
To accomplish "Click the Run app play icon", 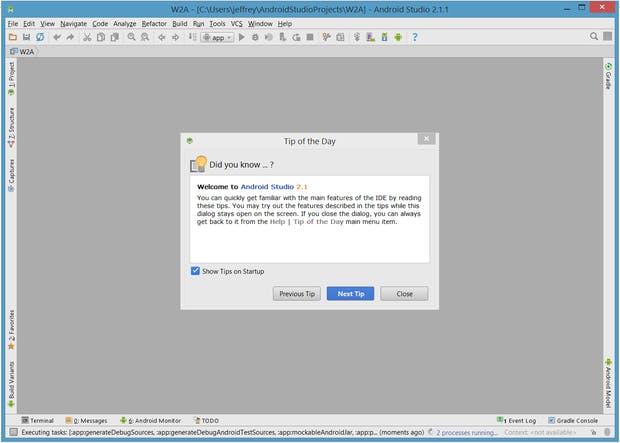I will pyautogui.click(x=242, y=37).
